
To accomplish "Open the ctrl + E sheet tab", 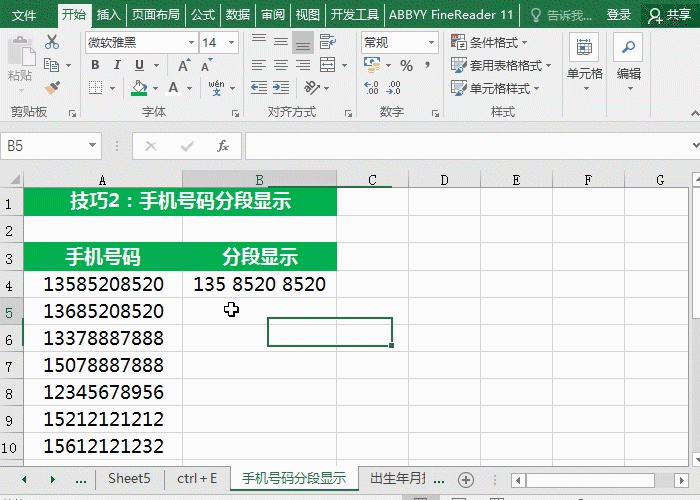I will (196, 479).
